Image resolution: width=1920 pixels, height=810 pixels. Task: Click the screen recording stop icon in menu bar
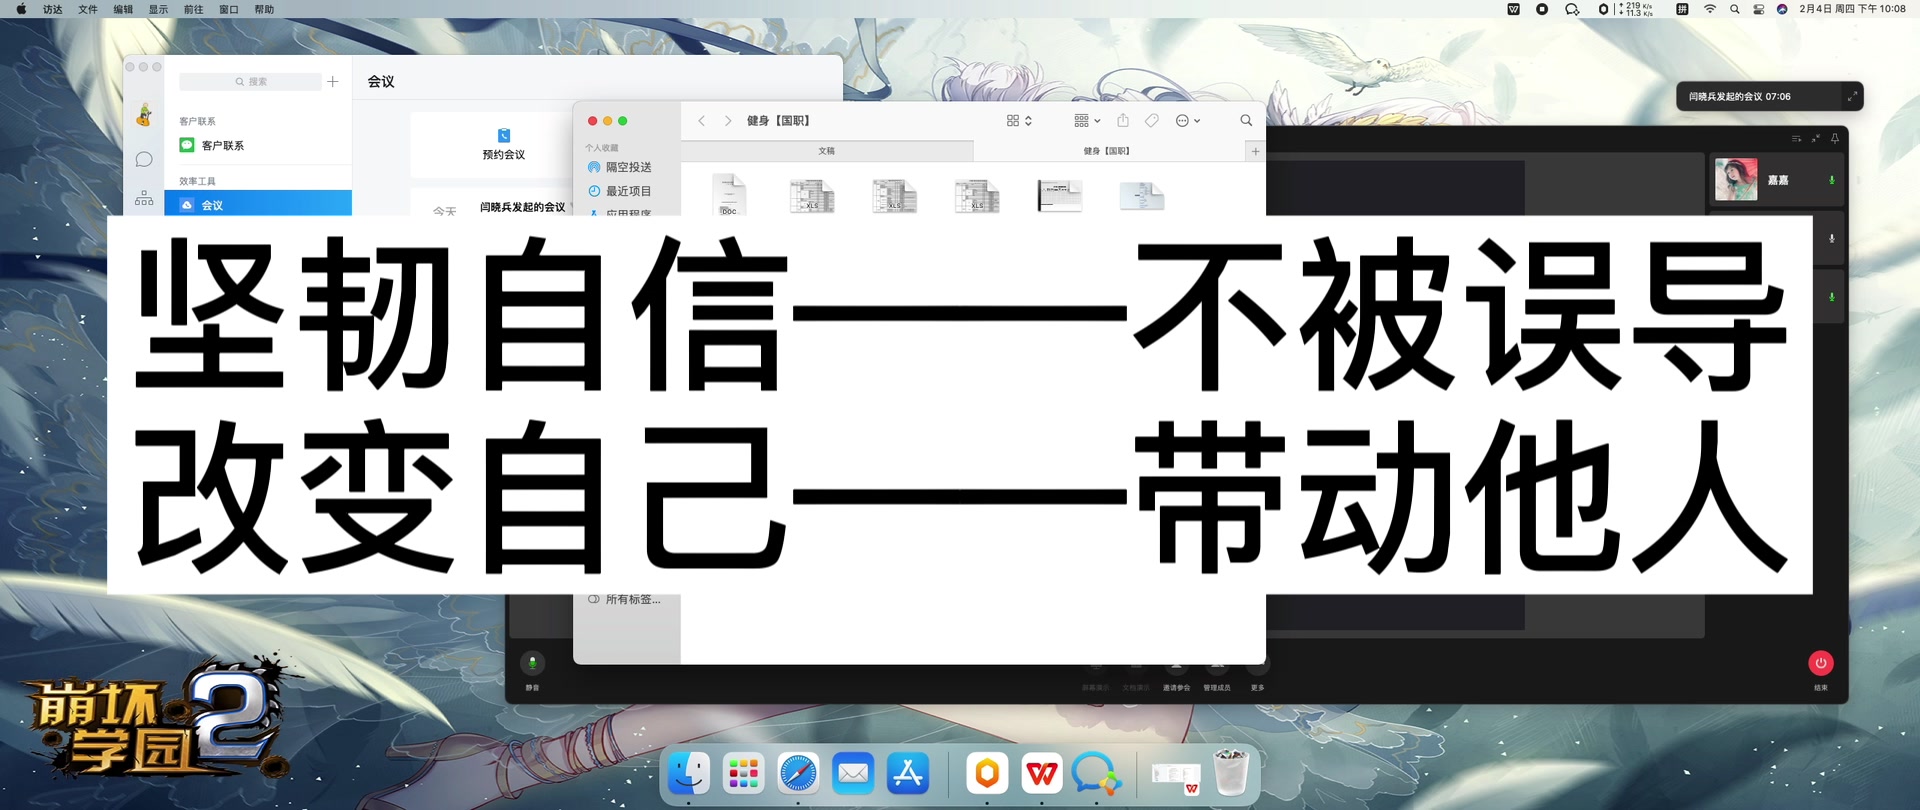[x=1542, y=9]
